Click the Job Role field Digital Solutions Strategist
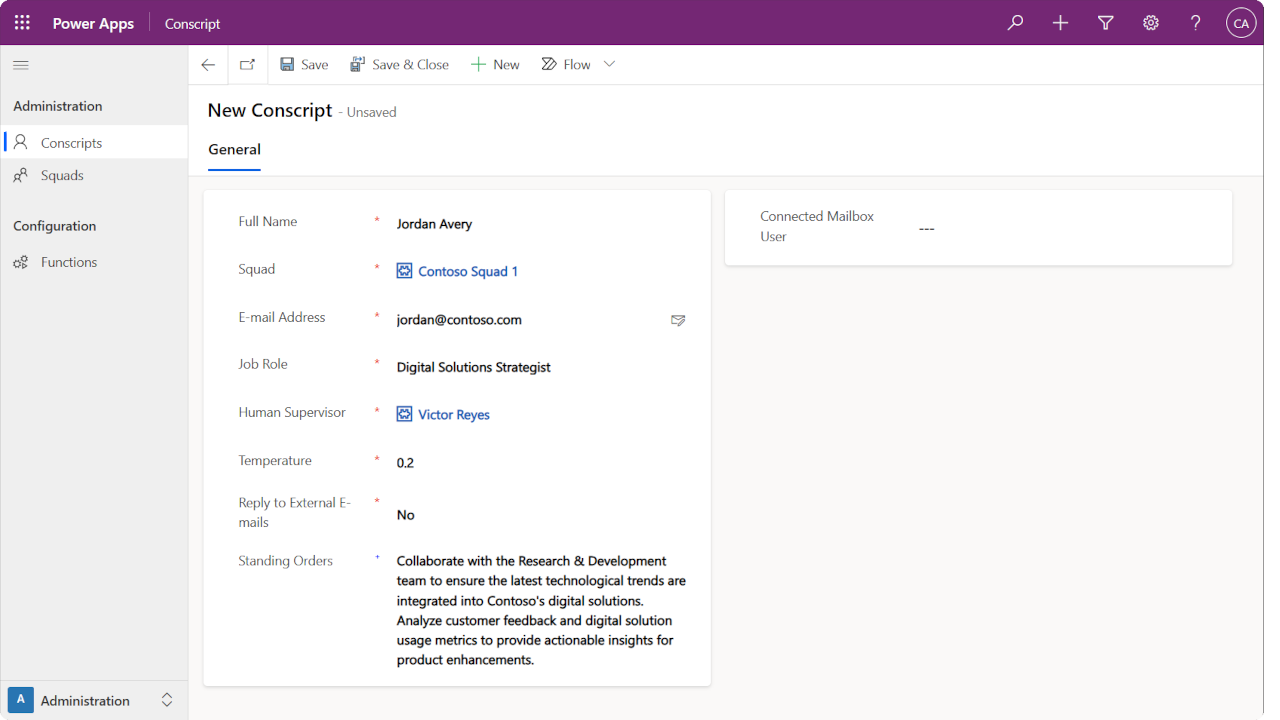 click(x=540, y=367)
